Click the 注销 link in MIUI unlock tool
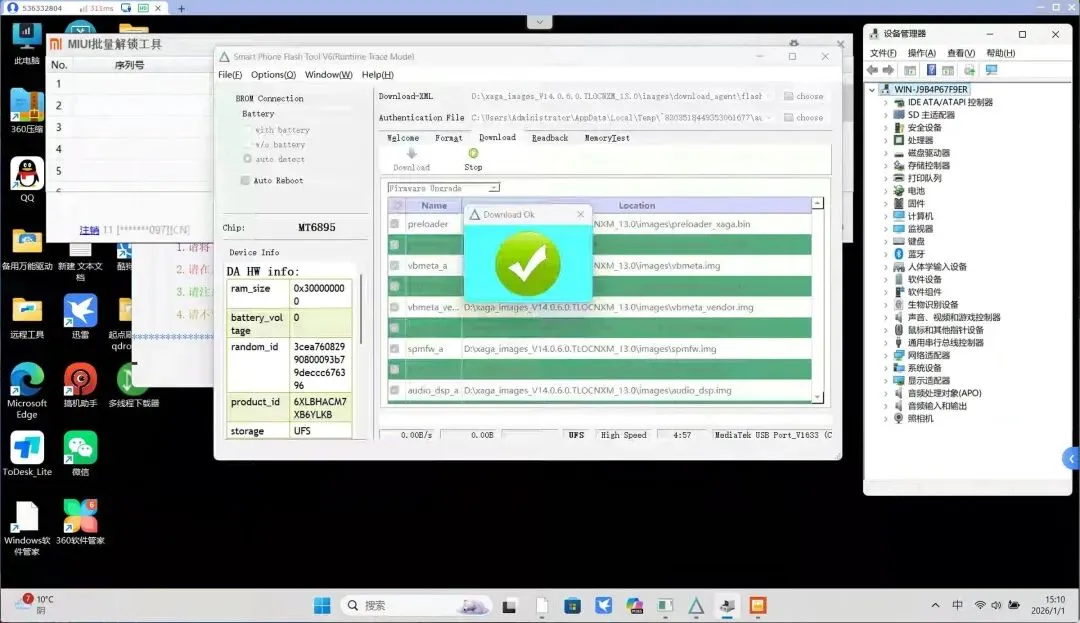The image size is (1080, 623). pos(89,230)
